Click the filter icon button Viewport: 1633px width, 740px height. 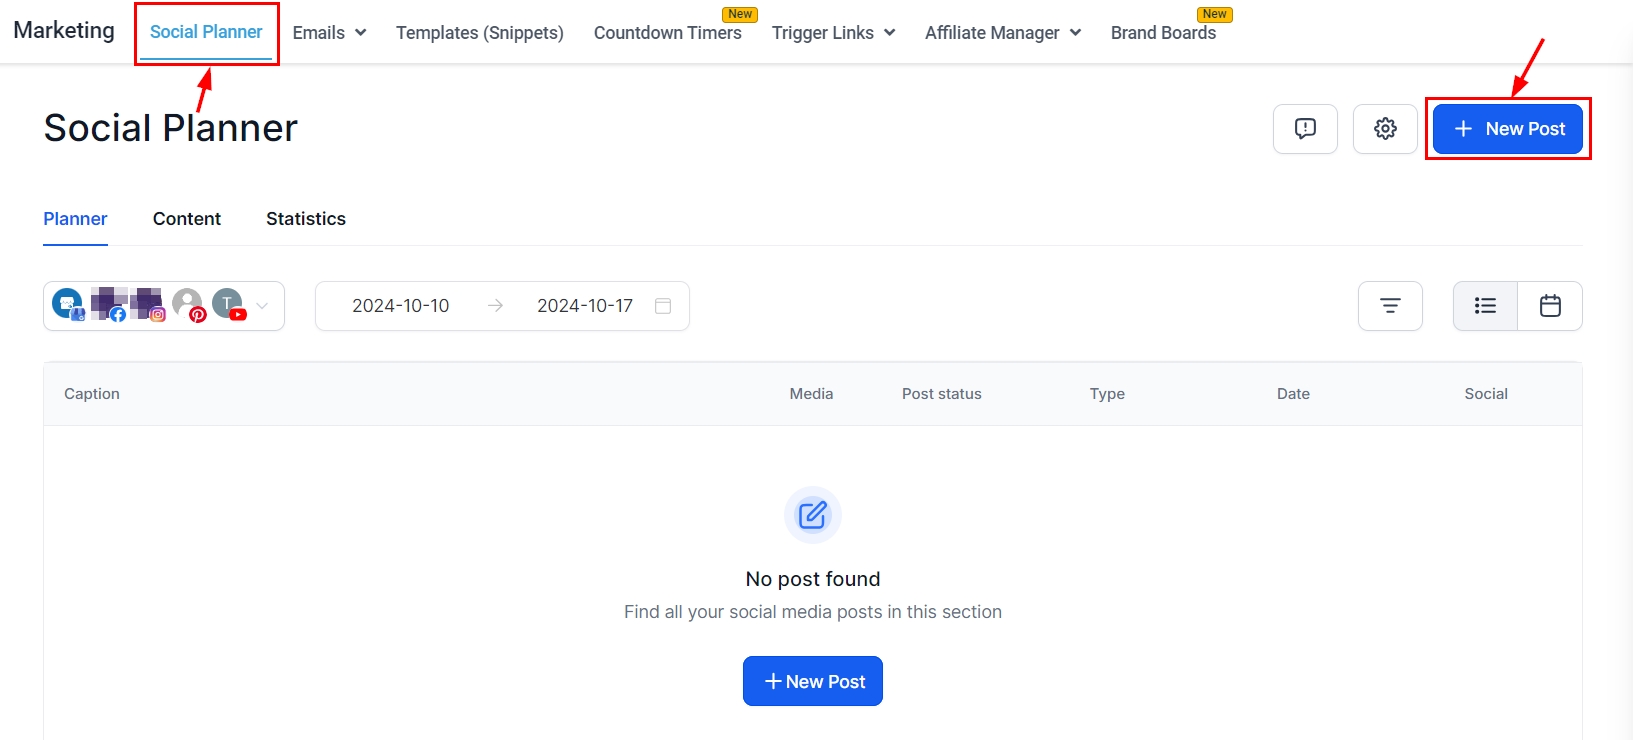1390,306
